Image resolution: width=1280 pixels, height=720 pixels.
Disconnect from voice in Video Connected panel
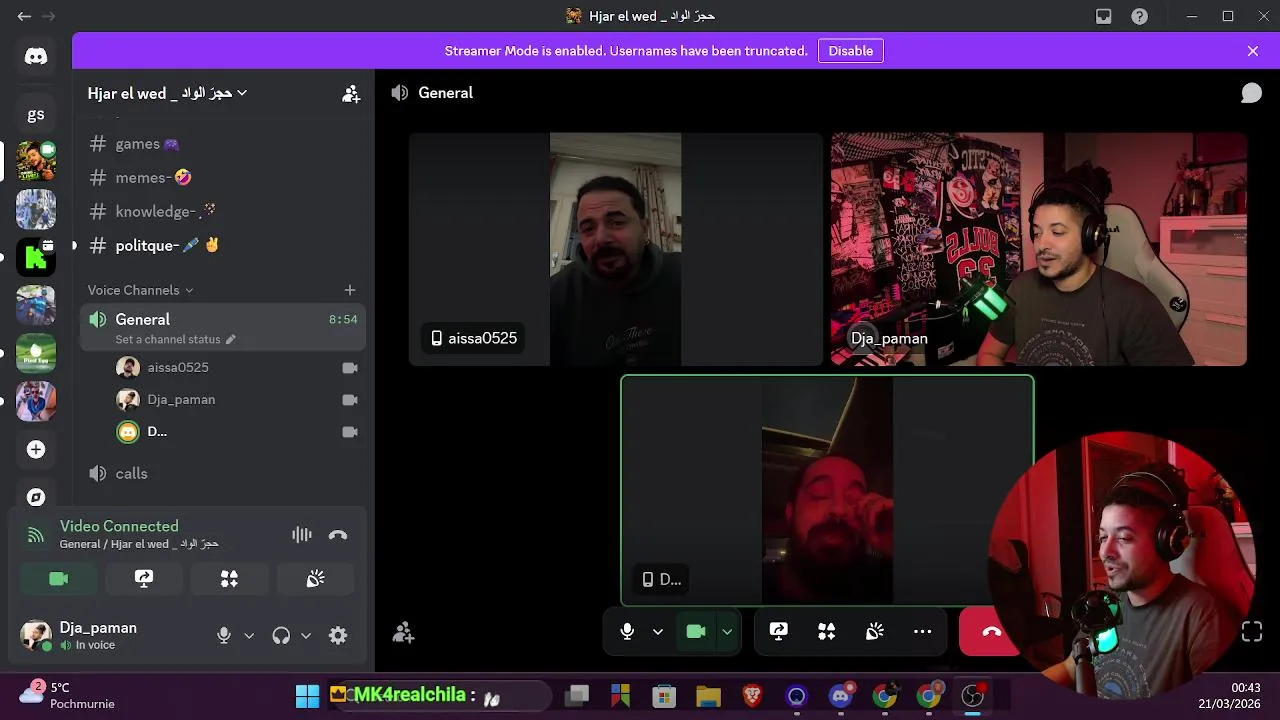coord(338,535)
